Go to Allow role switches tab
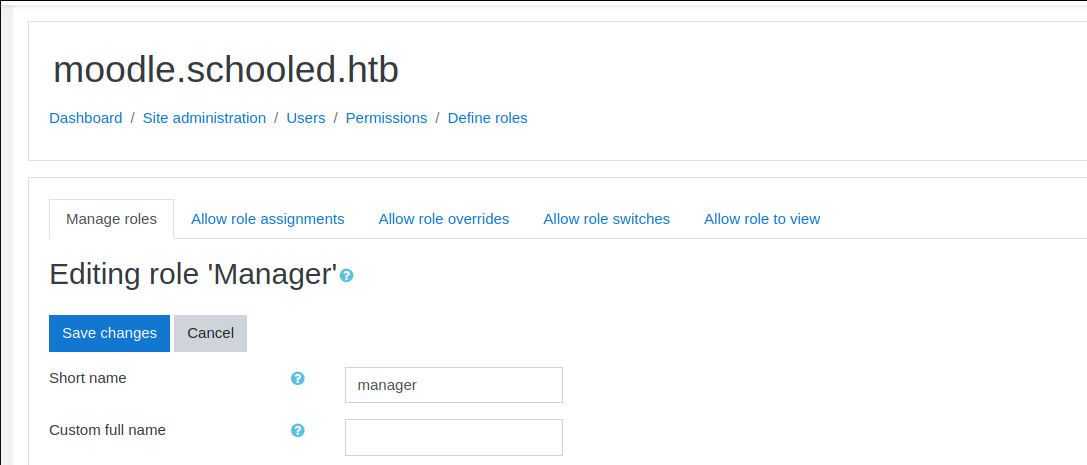 (606, 219)
